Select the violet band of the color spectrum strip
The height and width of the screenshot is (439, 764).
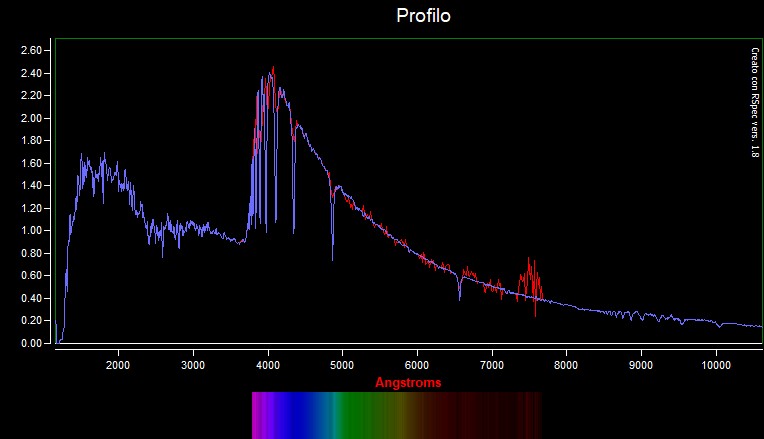pos(262,413)
